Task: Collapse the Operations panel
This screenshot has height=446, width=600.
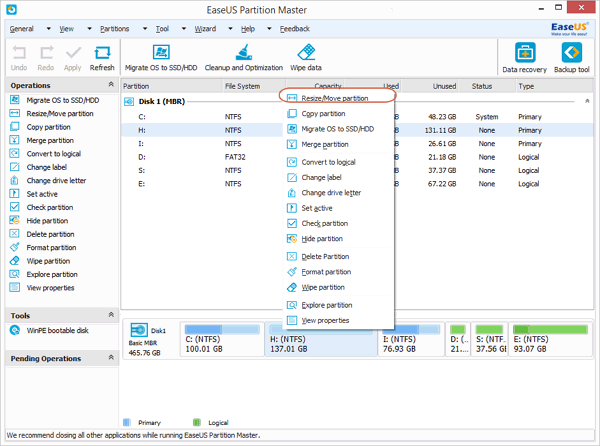Action: coord(111,85)
